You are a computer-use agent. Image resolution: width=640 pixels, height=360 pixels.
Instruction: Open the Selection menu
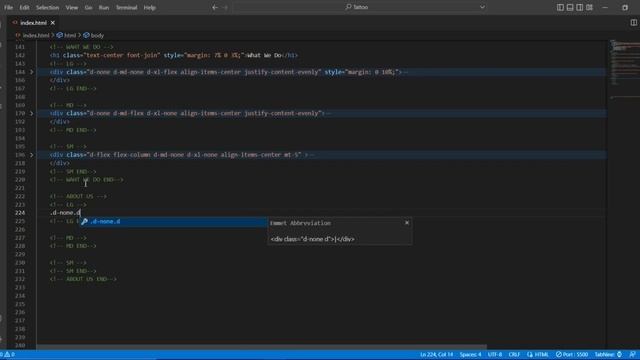pos(47,7)
